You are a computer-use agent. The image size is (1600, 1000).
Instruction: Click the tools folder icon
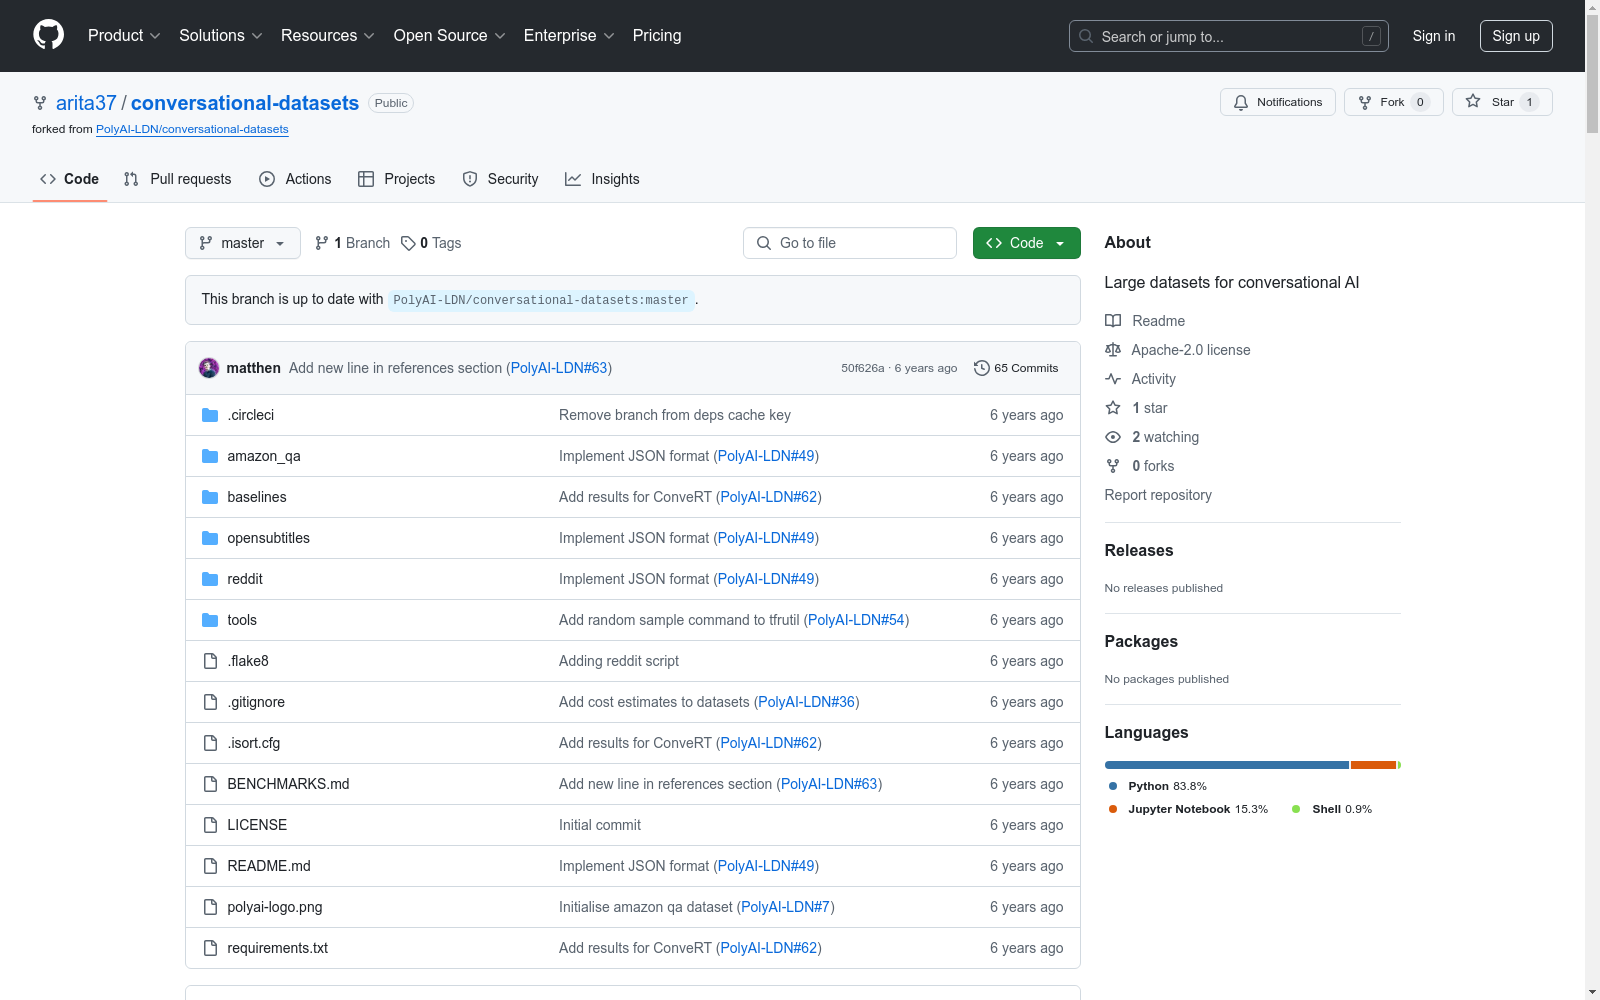[210, 620]
